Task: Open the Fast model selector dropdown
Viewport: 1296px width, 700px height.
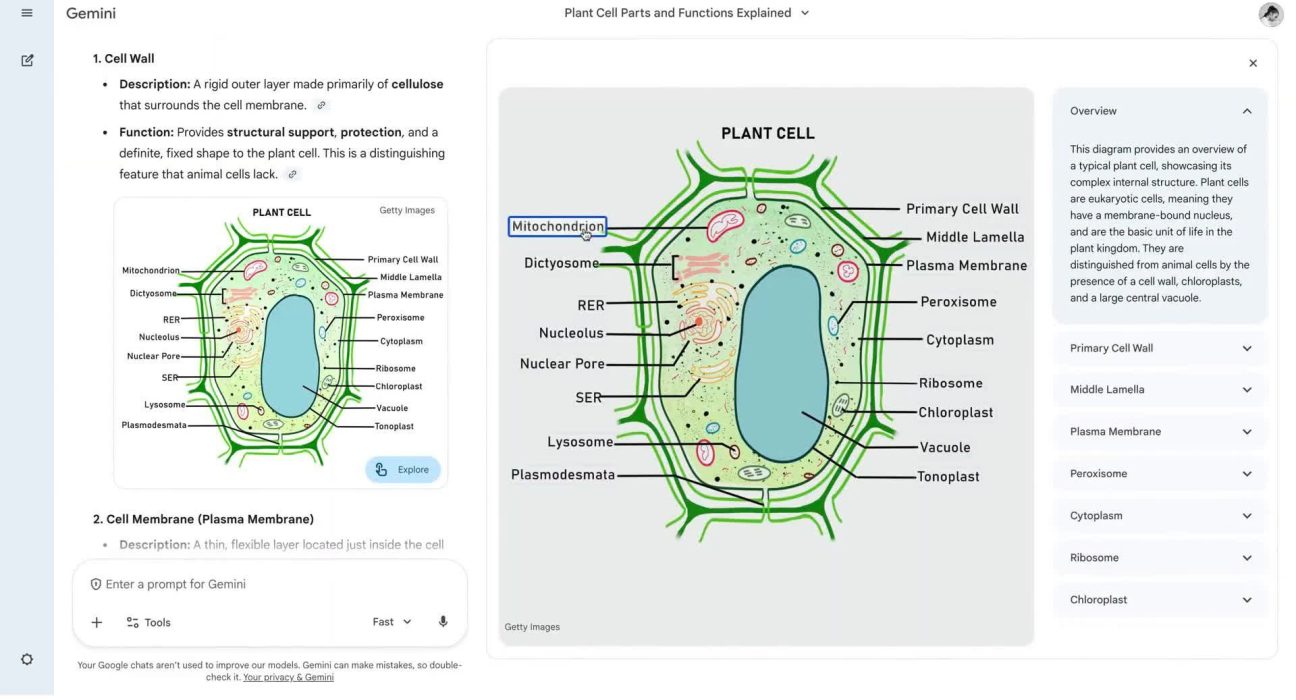Action: (x=392, y=622)
